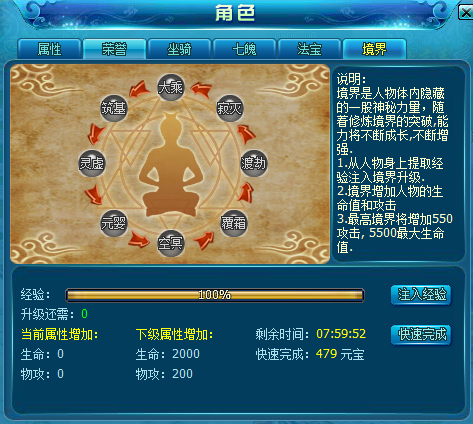
Task: Click the 灵虚 realm orb
Action: (91, 163)
